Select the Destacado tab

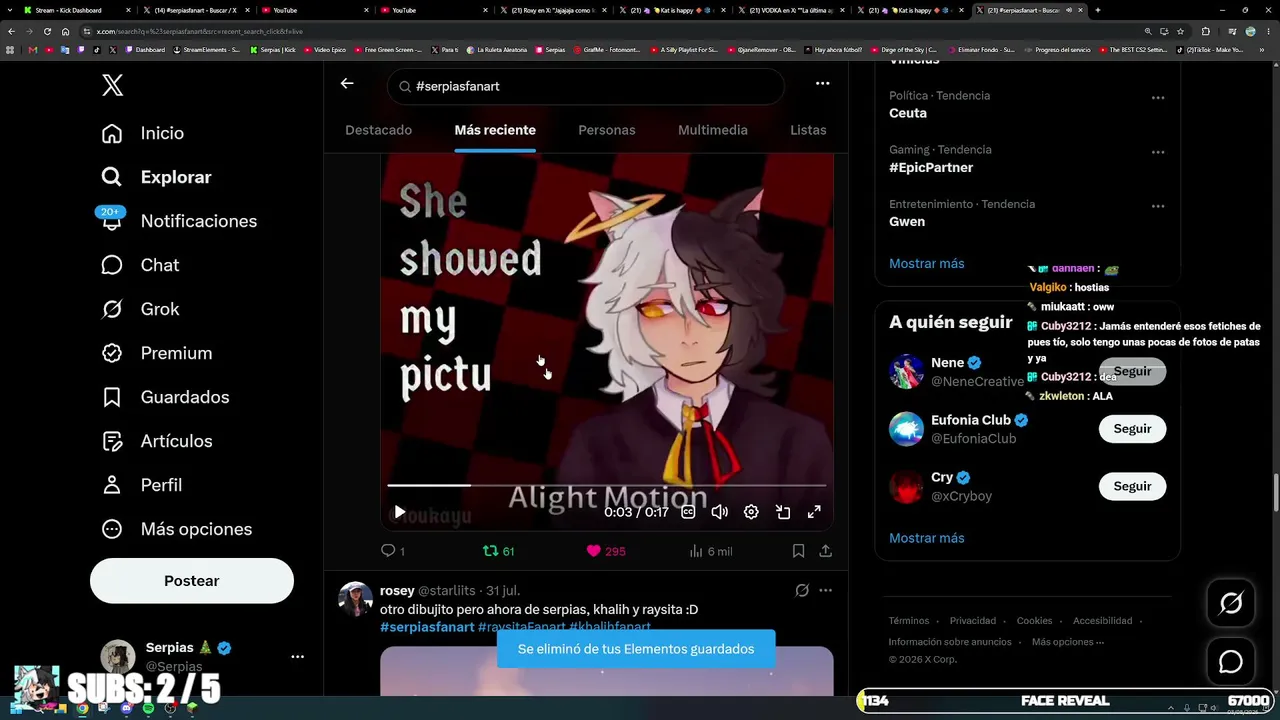(378, 130)
